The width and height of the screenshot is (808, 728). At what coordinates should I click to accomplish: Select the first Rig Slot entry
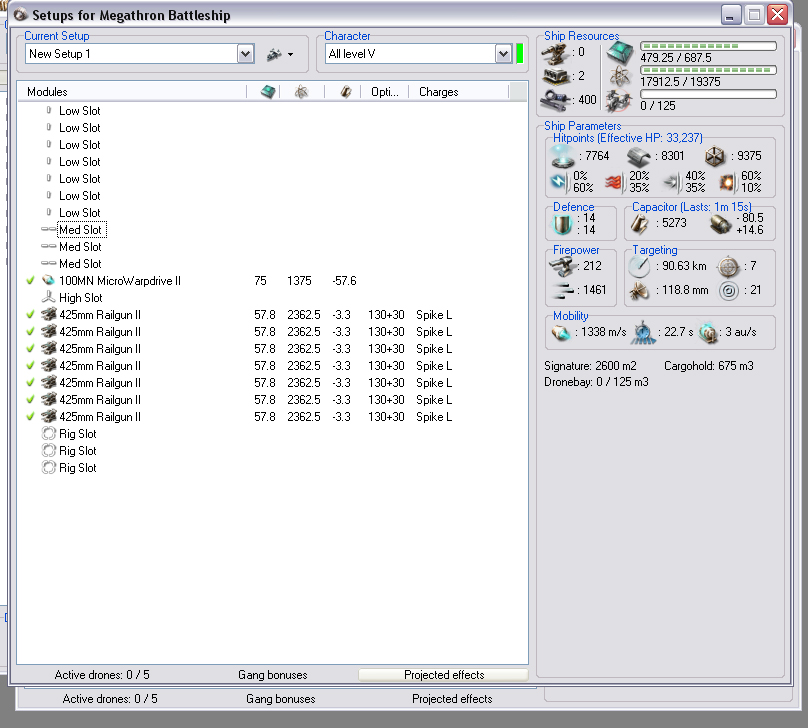[x=77, y=434]
